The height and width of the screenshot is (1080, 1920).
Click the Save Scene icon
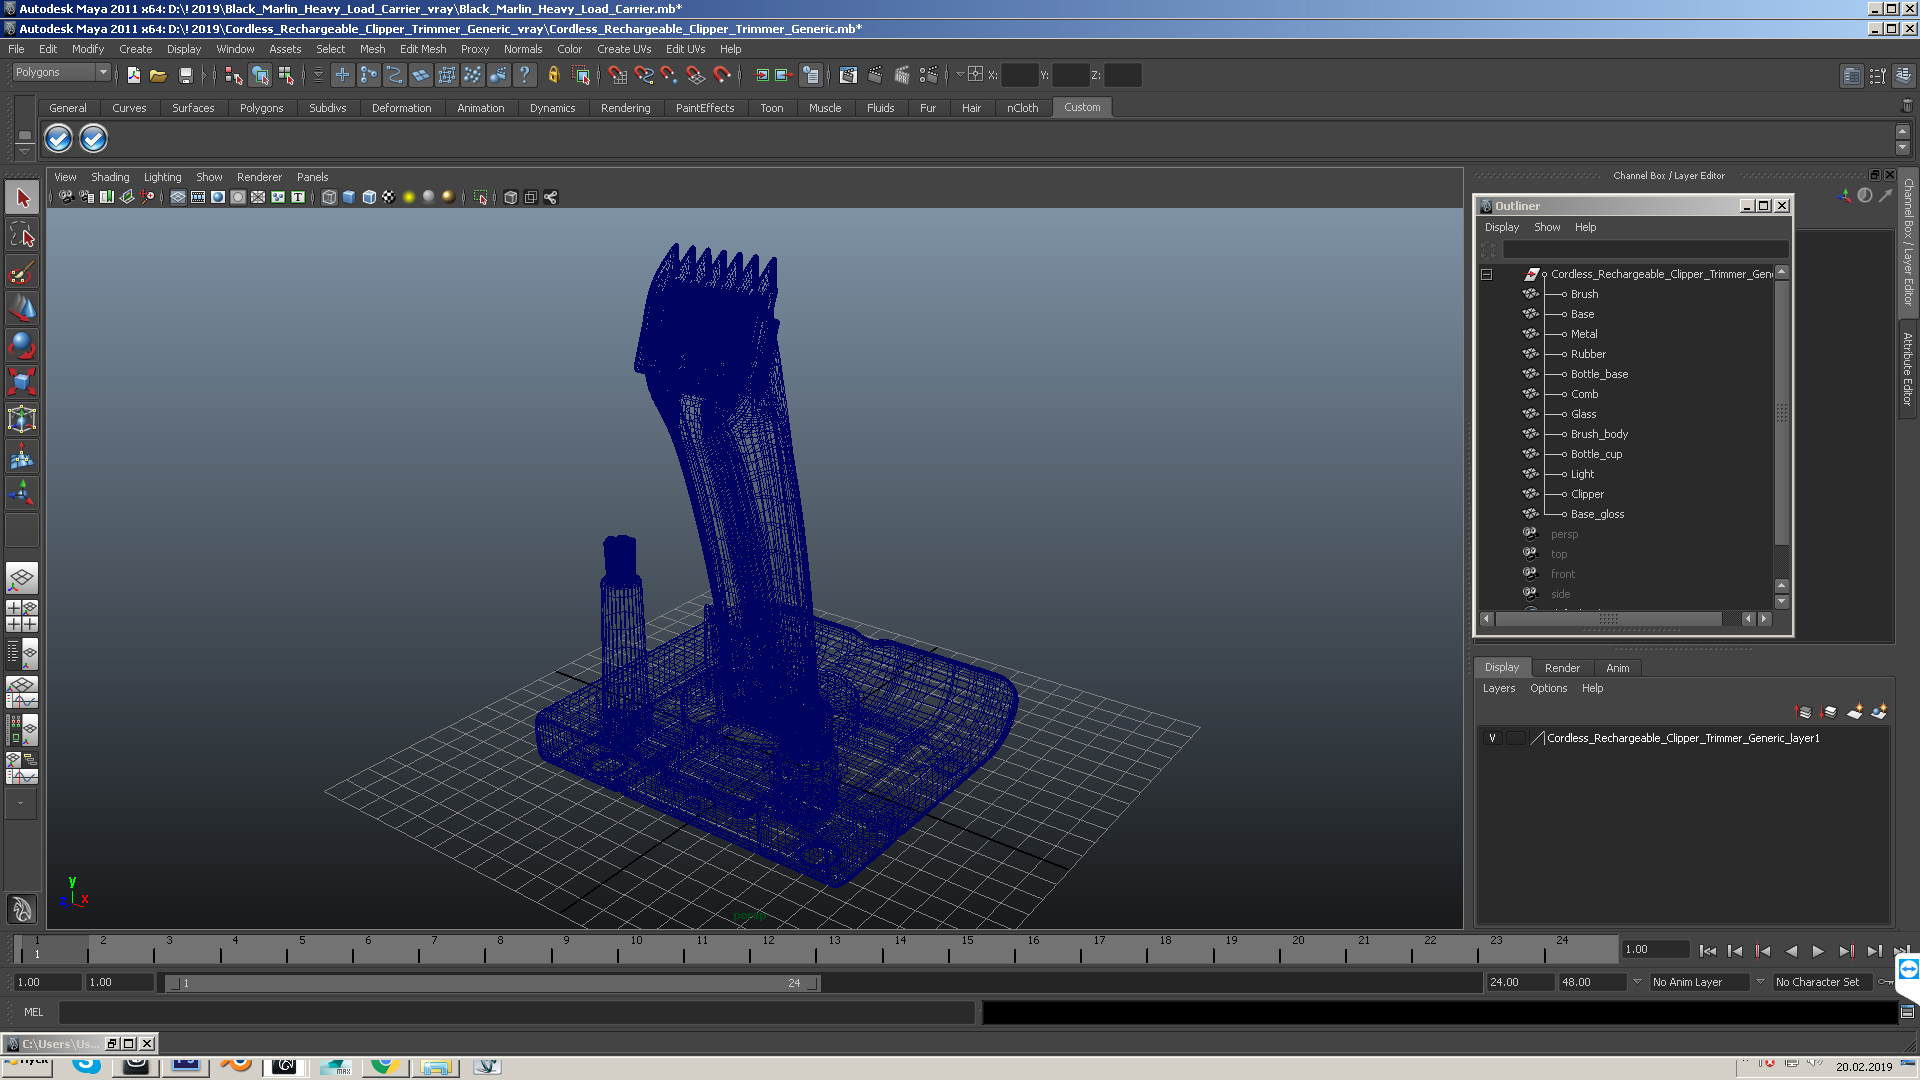[185, 75]
